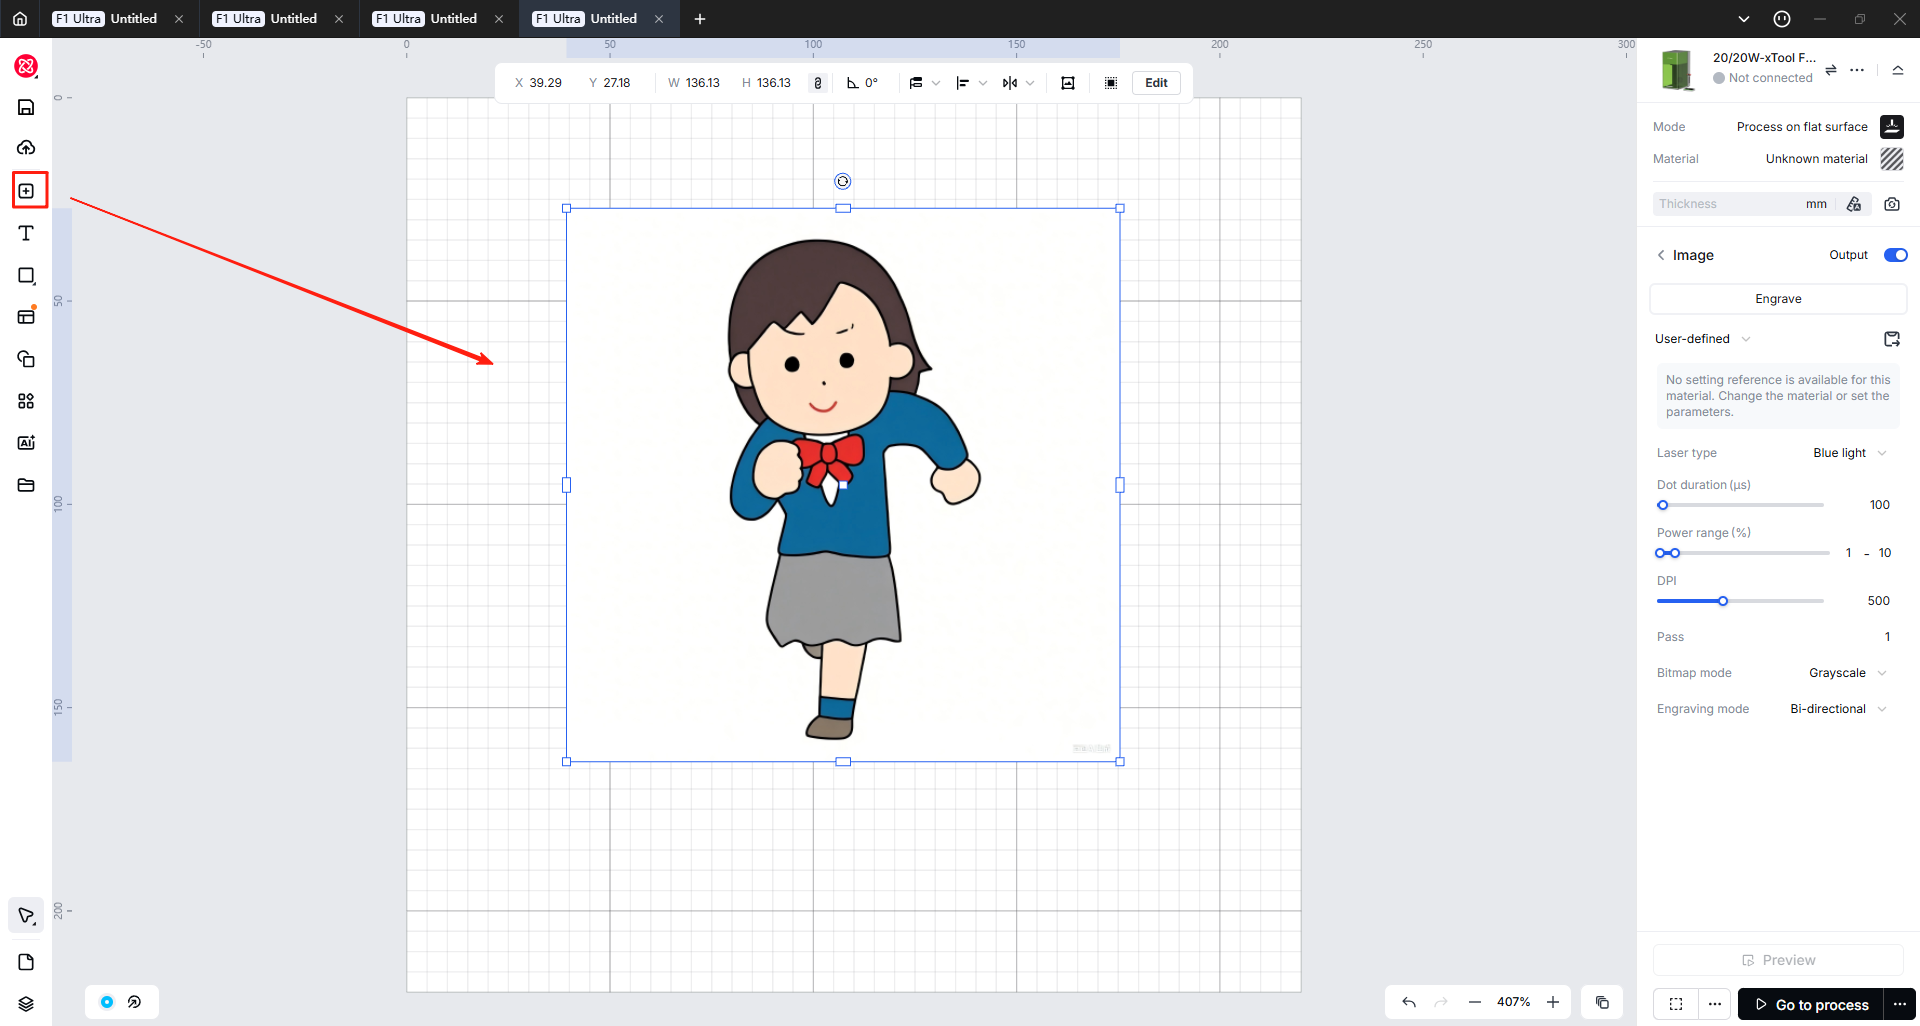Toggle the aspect ratio lock
This screenshot has width=1920, height=1026.
pyautogui.click(x=818, y=83)
